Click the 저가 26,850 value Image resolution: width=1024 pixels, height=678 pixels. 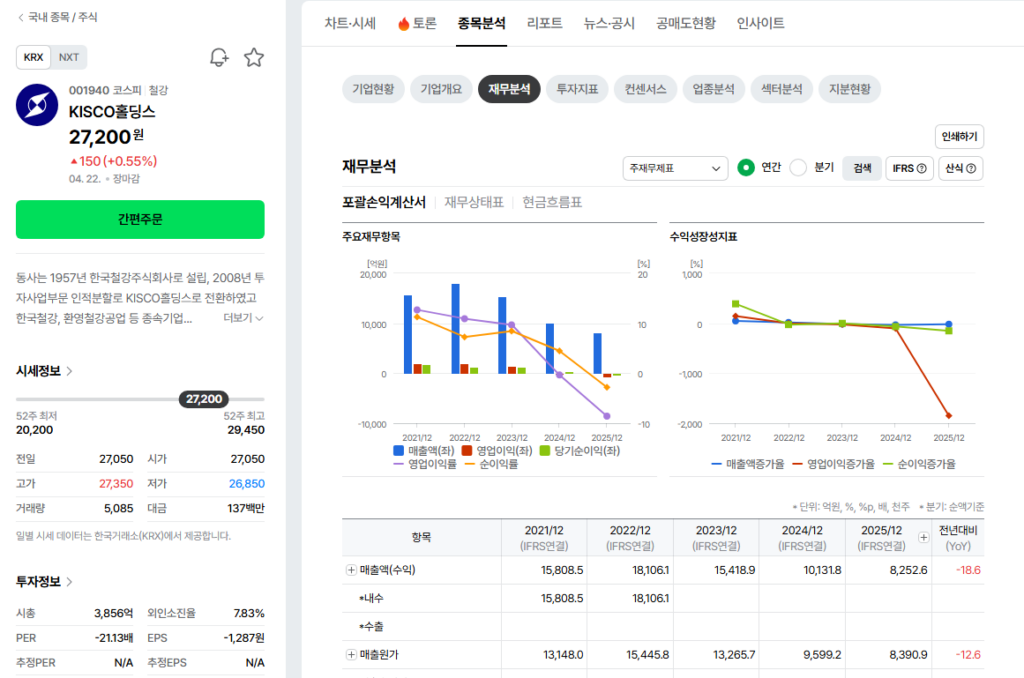[x=247, y=484]
